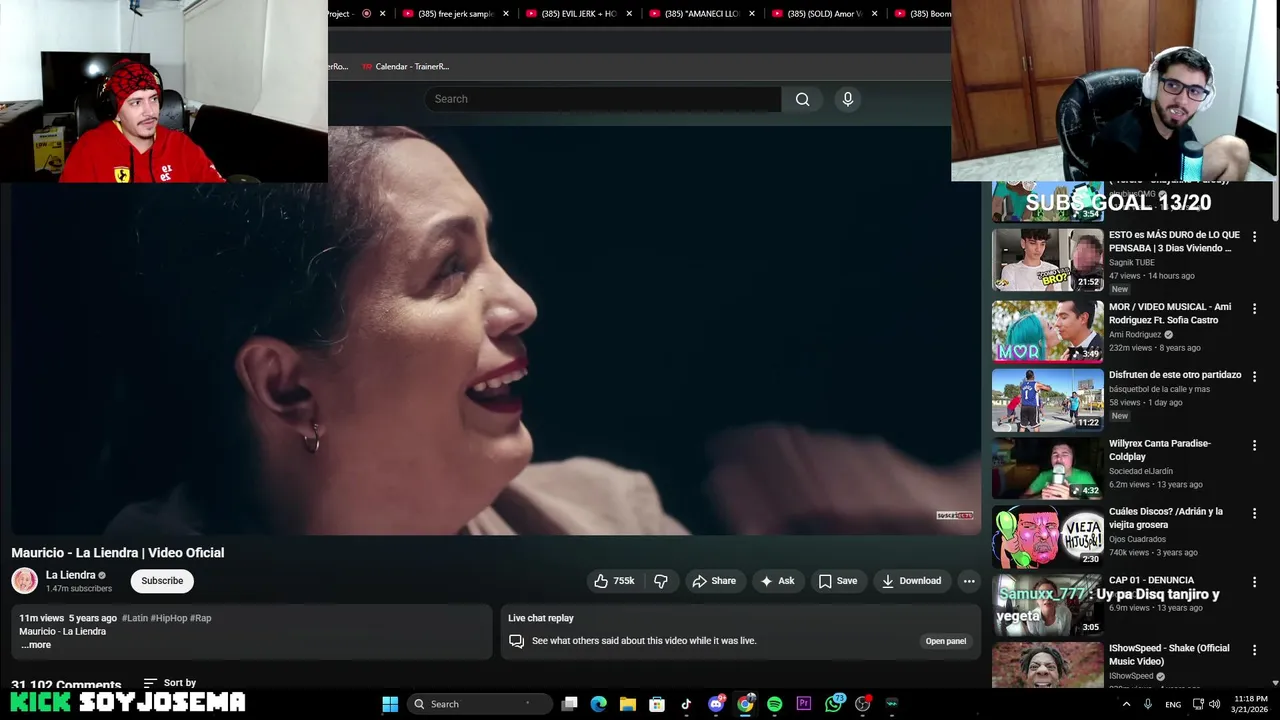Switch to '(385) Boom' tab

click(922, 14)
